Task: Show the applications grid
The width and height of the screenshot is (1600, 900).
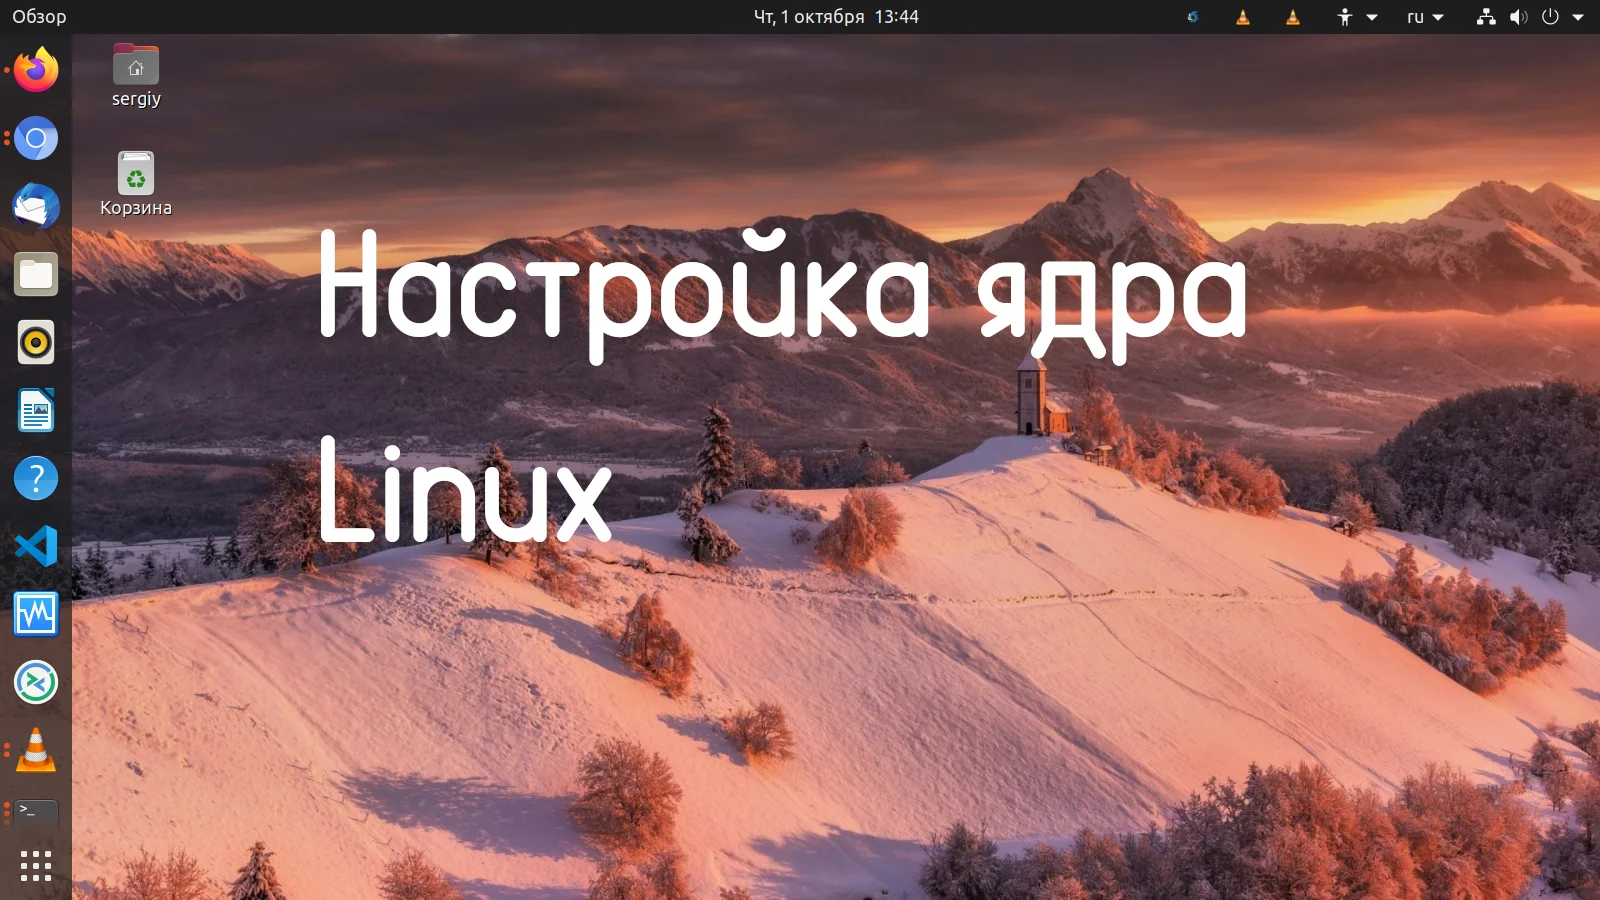Action: (x=36, y=866)
